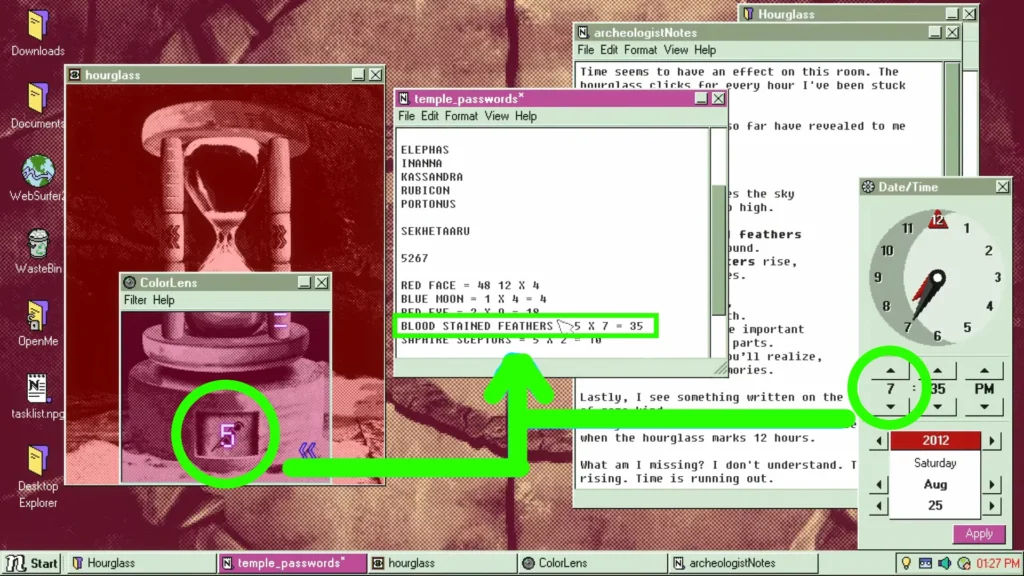Viewport: 1024px width, 576px height.
Task: Click the number 5 on hourglass base
Action: [x=227, y=435]
